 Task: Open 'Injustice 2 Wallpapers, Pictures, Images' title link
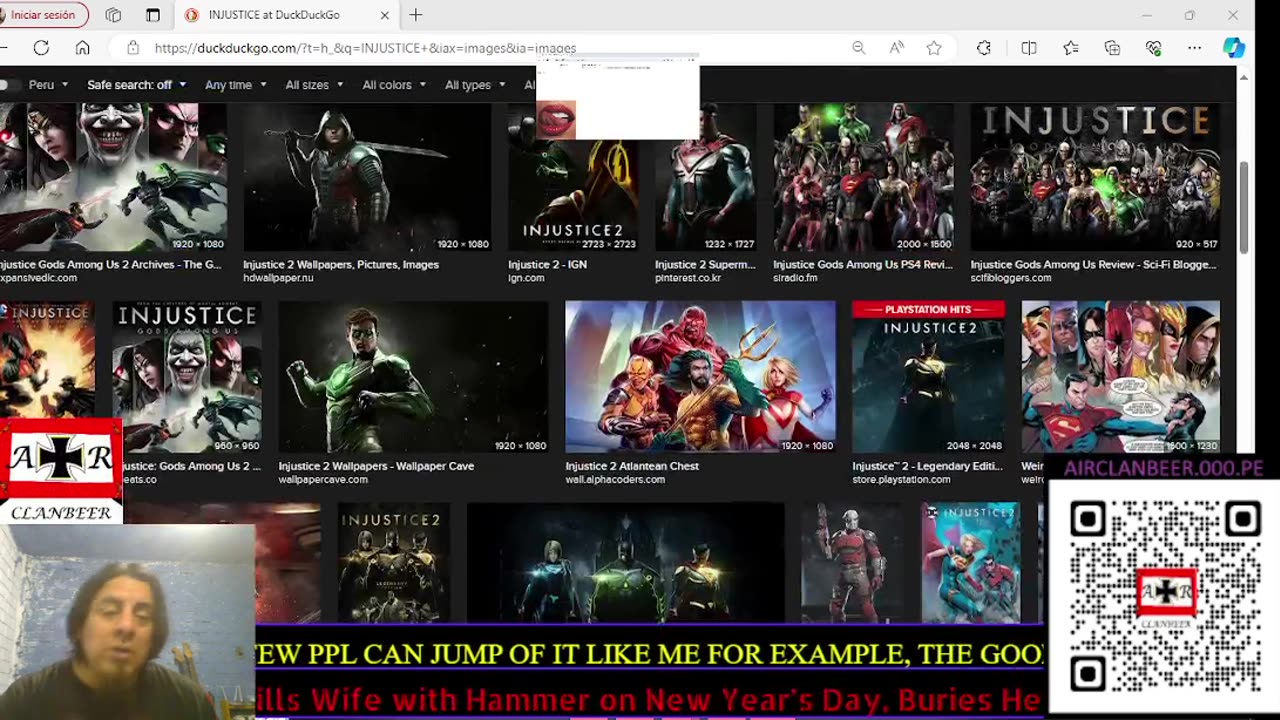(341, 265)
